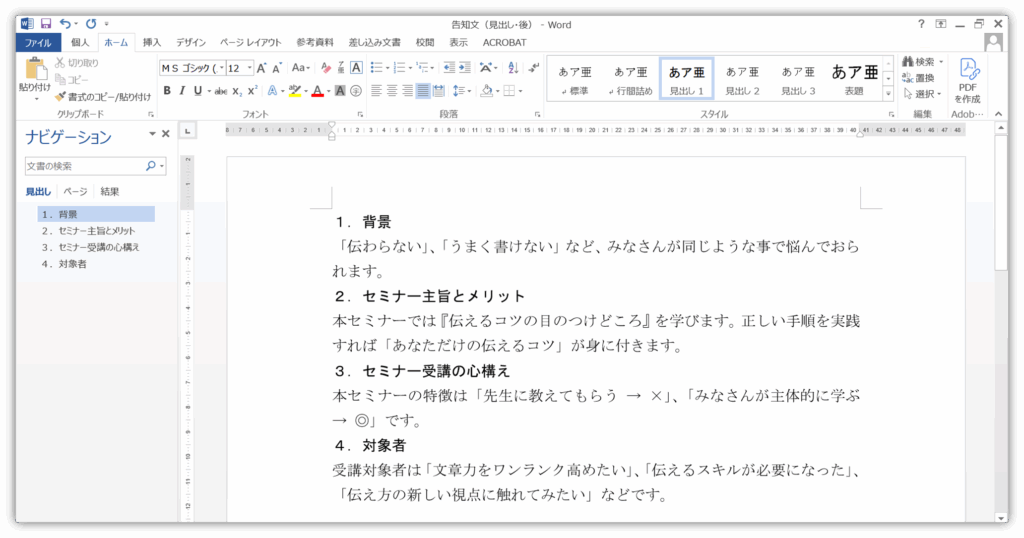
Task: Apply the 標準 style
Action: pos(575,79)
